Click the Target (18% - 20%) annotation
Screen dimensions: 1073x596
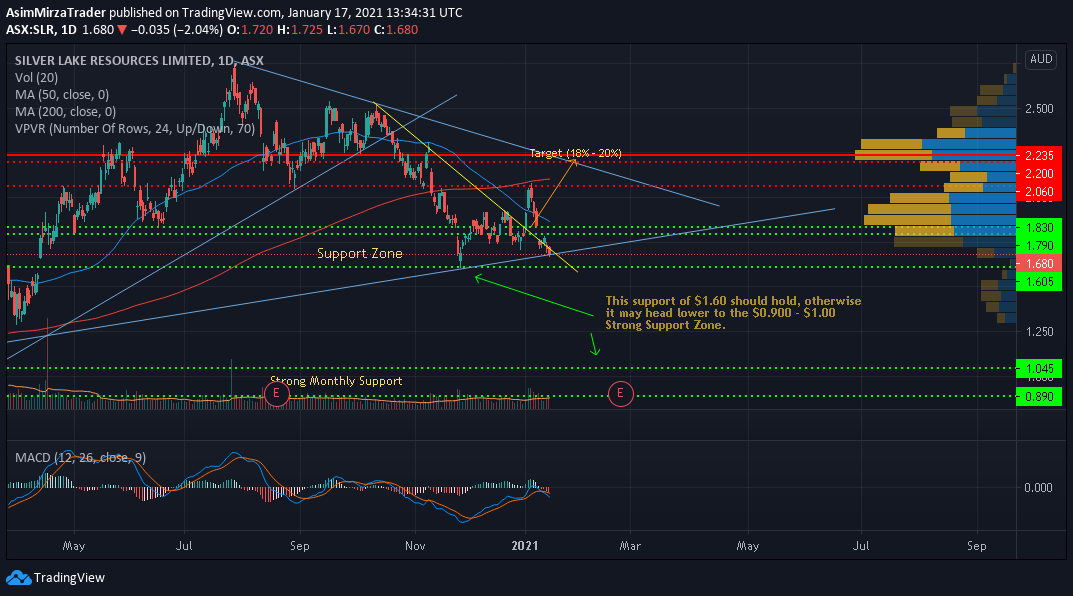pos(575,153)
